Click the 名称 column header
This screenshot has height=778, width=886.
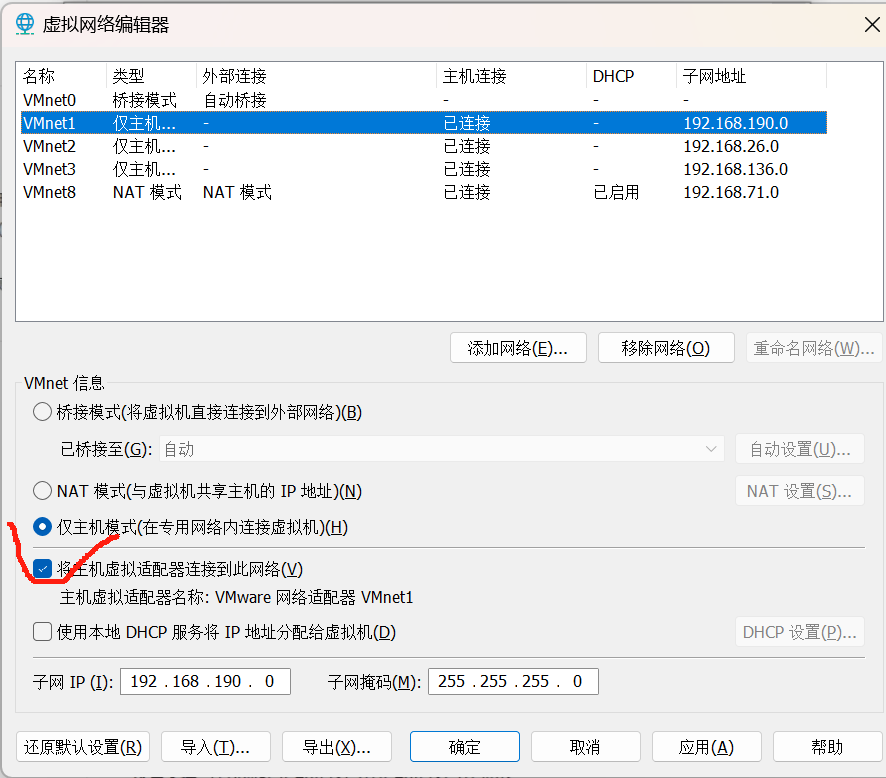pos(63,76)
